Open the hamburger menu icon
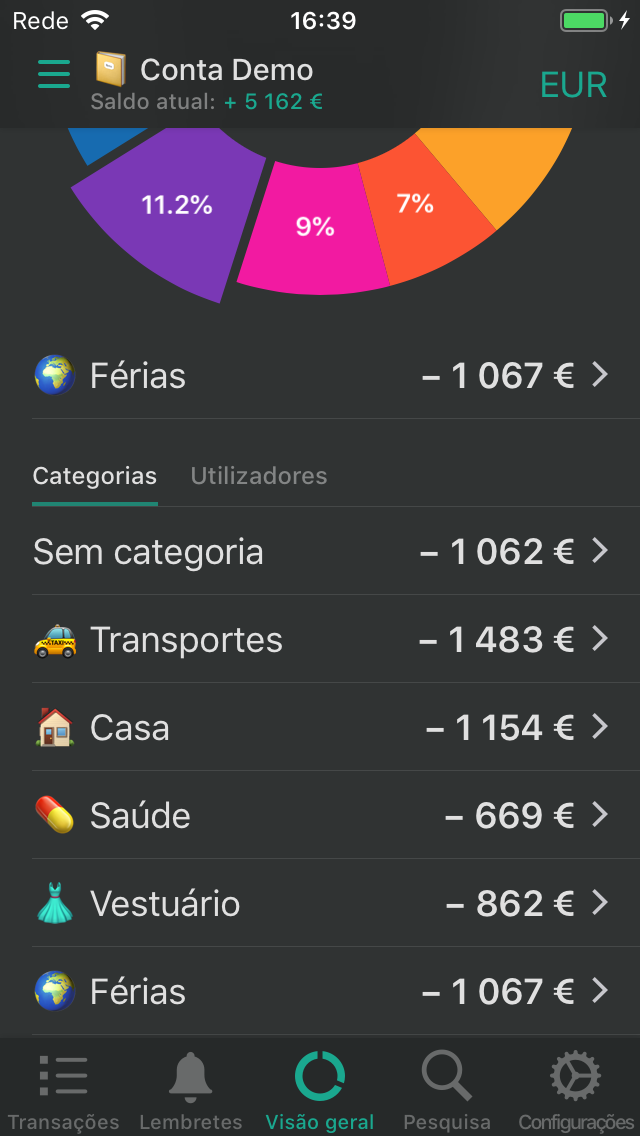This screenshot has height=1136, width=640. click(x=54, y=74)
